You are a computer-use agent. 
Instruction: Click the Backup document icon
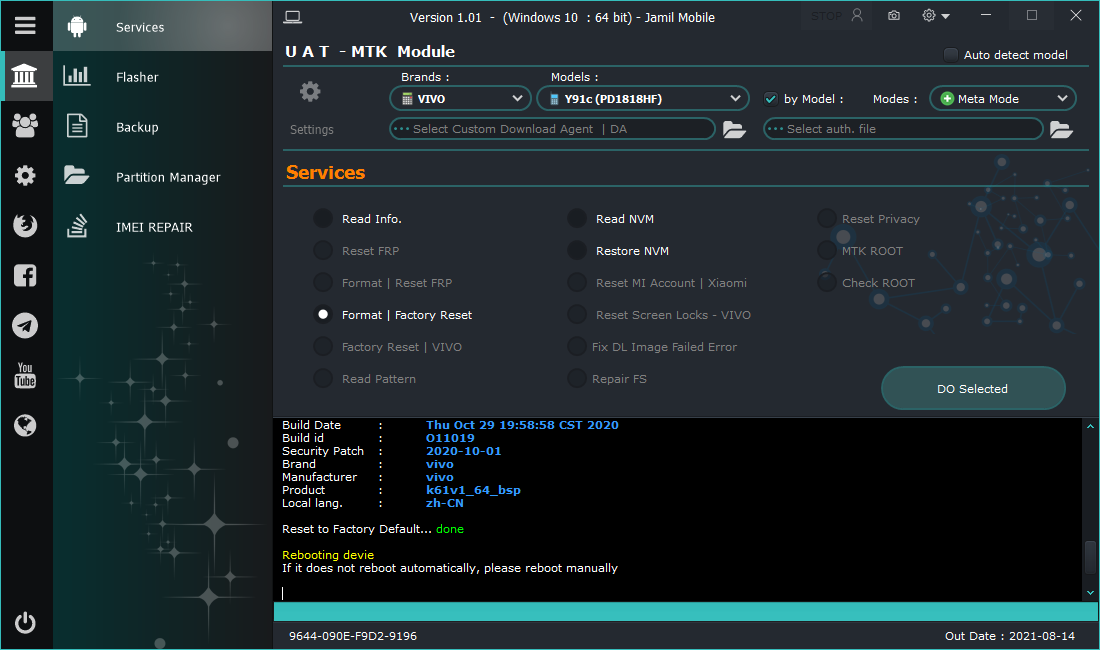pyautogui.click(x=76, y=126)
